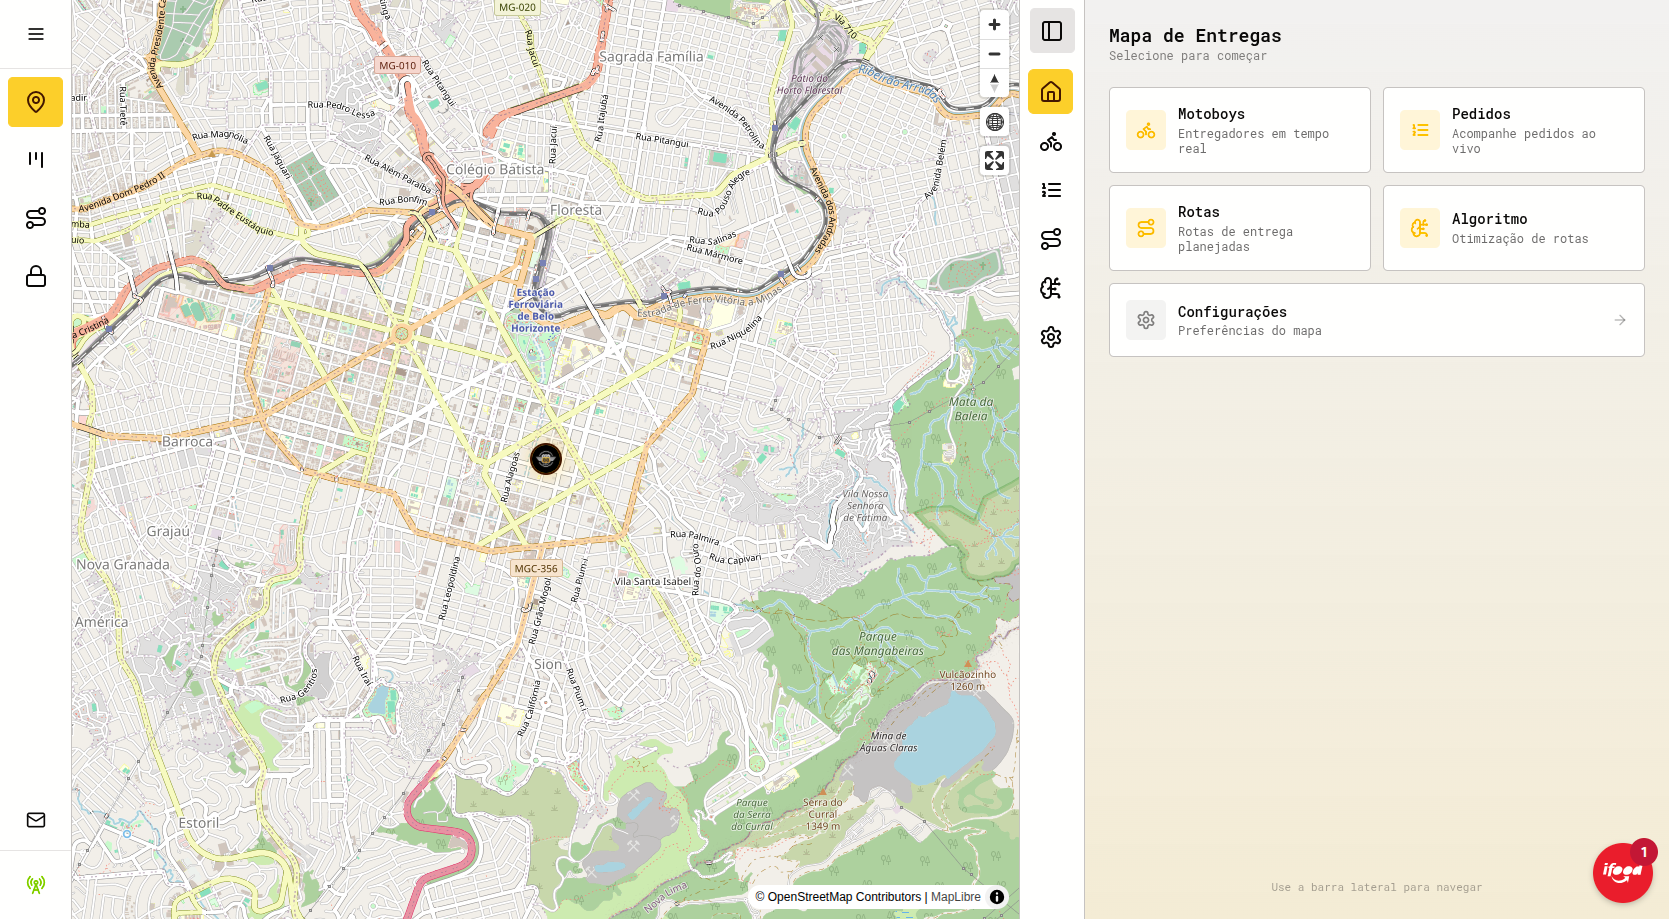1669x919 pixels.
Task: Open the Rotas card
Action: coord(1239,228)
